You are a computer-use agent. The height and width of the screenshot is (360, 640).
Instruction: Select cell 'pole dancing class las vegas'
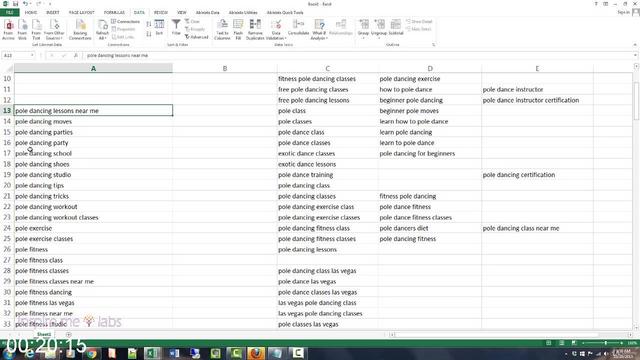point(327,271)
